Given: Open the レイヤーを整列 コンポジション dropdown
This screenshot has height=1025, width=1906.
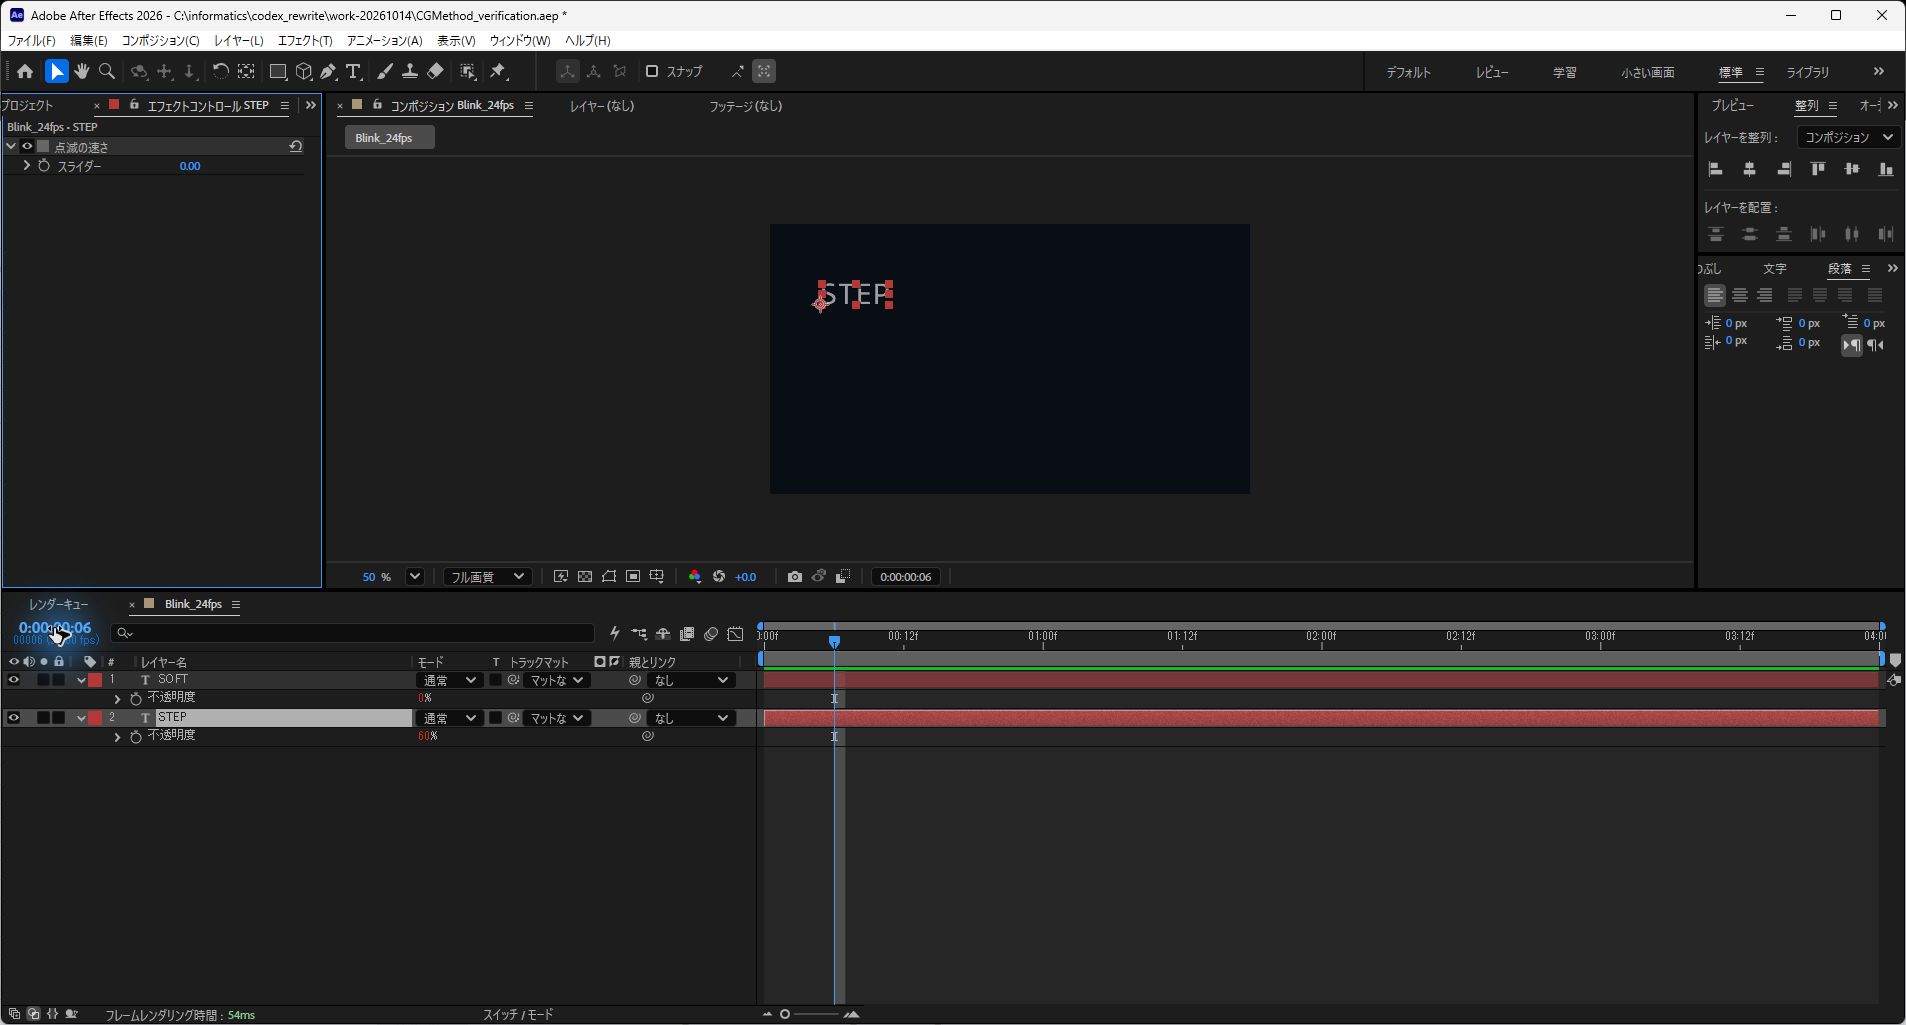Looking at the screenshot, I should point(1848,138).
